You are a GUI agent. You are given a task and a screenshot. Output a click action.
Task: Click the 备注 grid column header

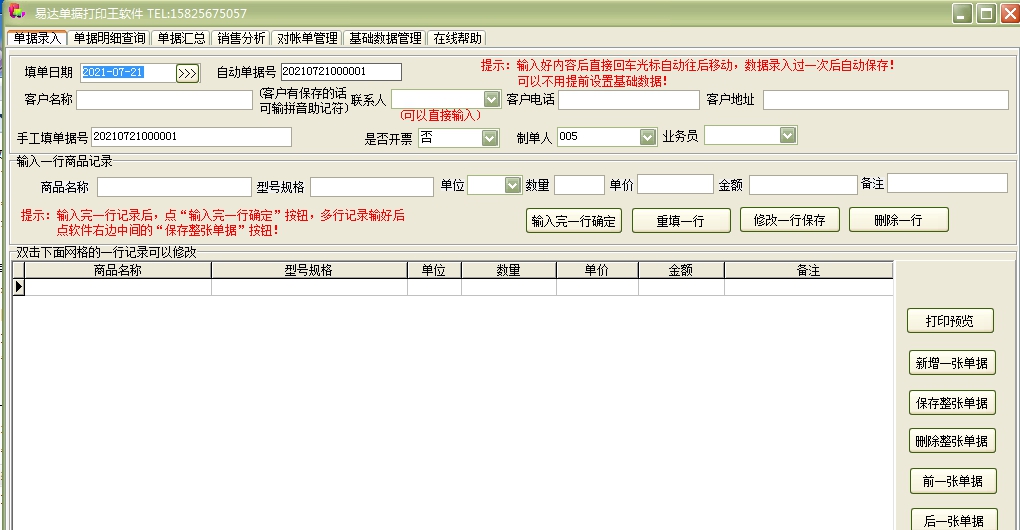coord(809,271)
